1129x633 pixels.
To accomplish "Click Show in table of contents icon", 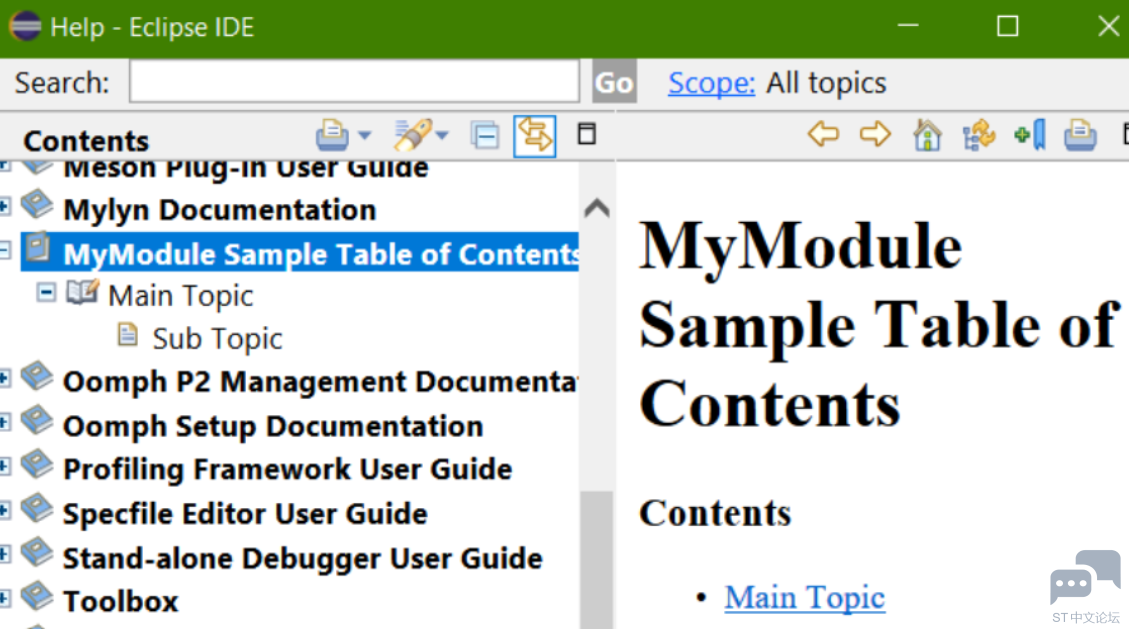I will pos(979,135).
